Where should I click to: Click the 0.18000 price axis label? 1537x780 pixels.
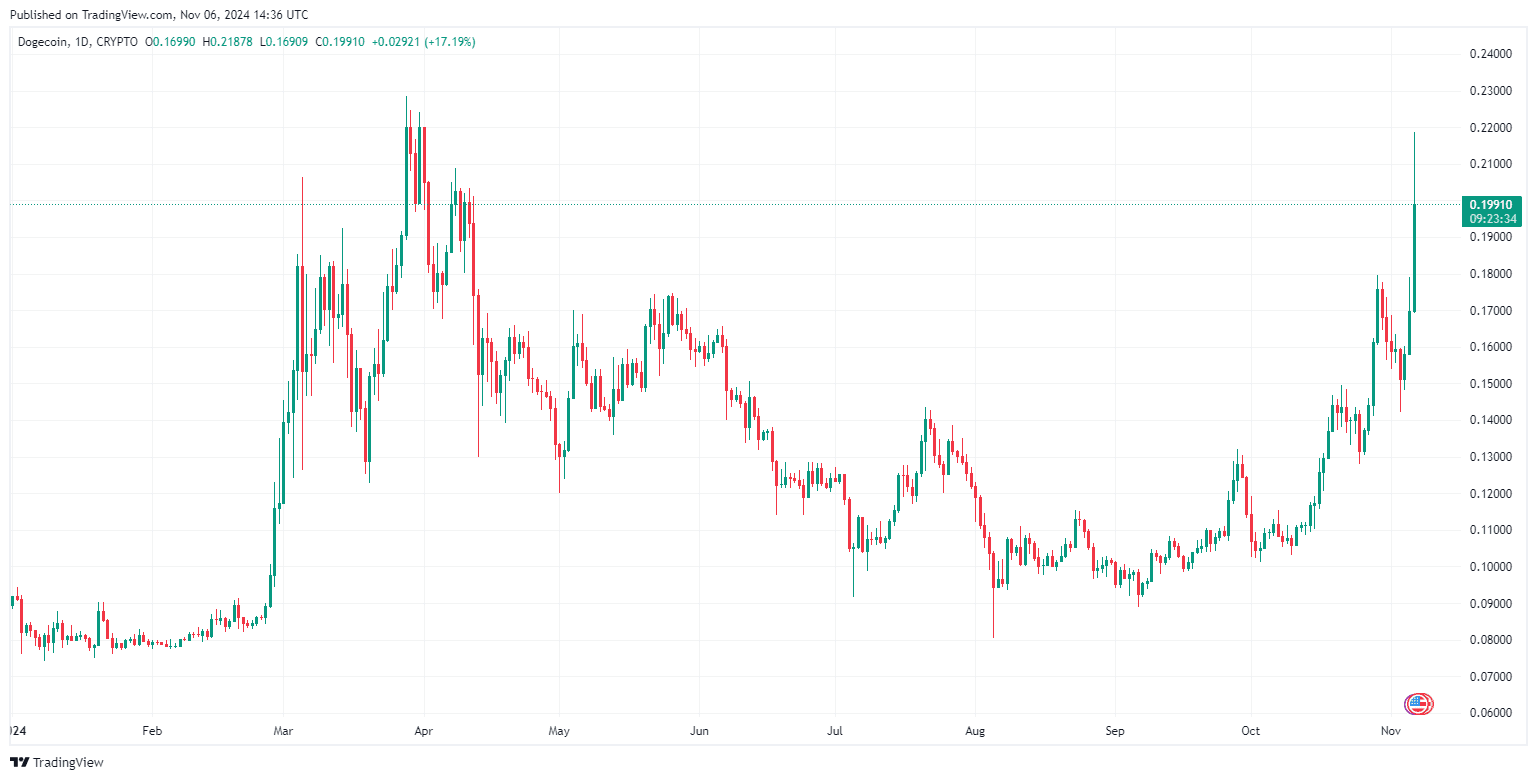[x=1491, y=274]
